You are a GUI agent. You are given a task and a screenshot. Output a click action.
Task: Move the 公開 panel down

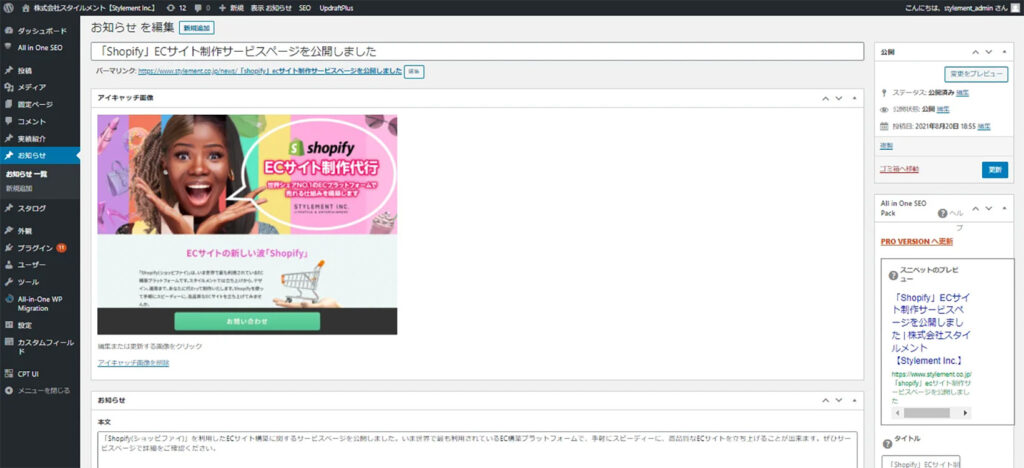click(989, 52)
